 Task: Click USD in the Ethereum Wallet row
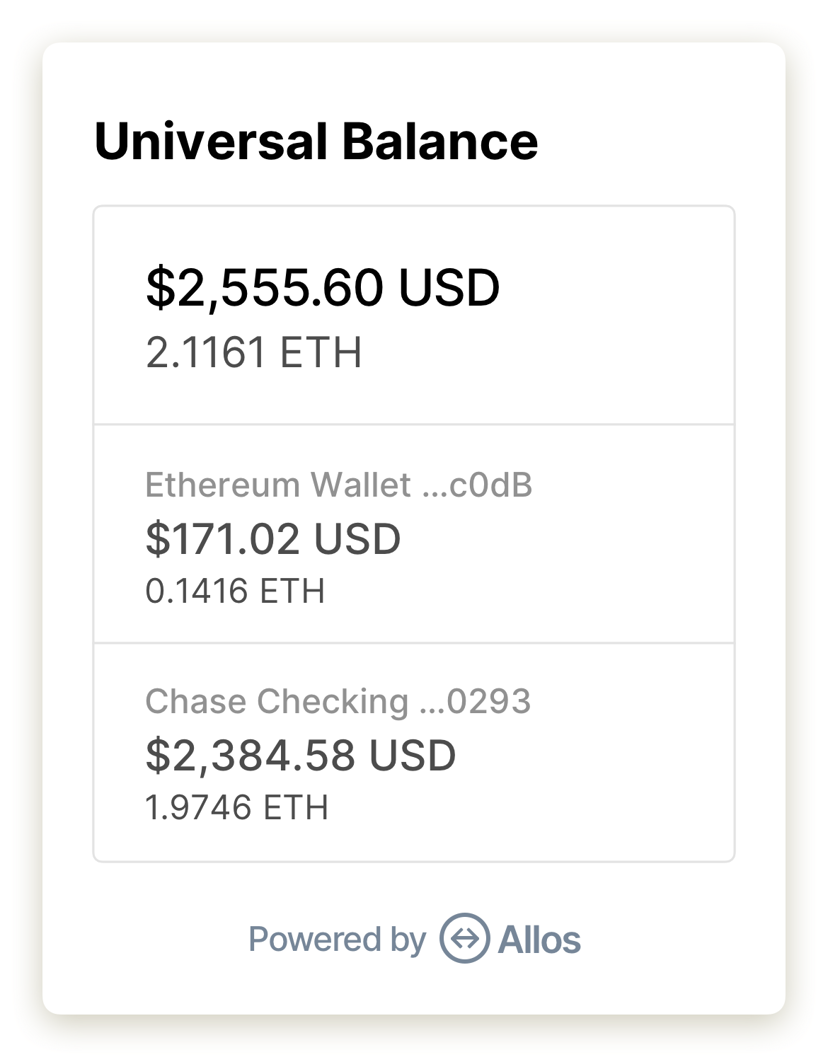pyautogui.click(x=357, y=539)
